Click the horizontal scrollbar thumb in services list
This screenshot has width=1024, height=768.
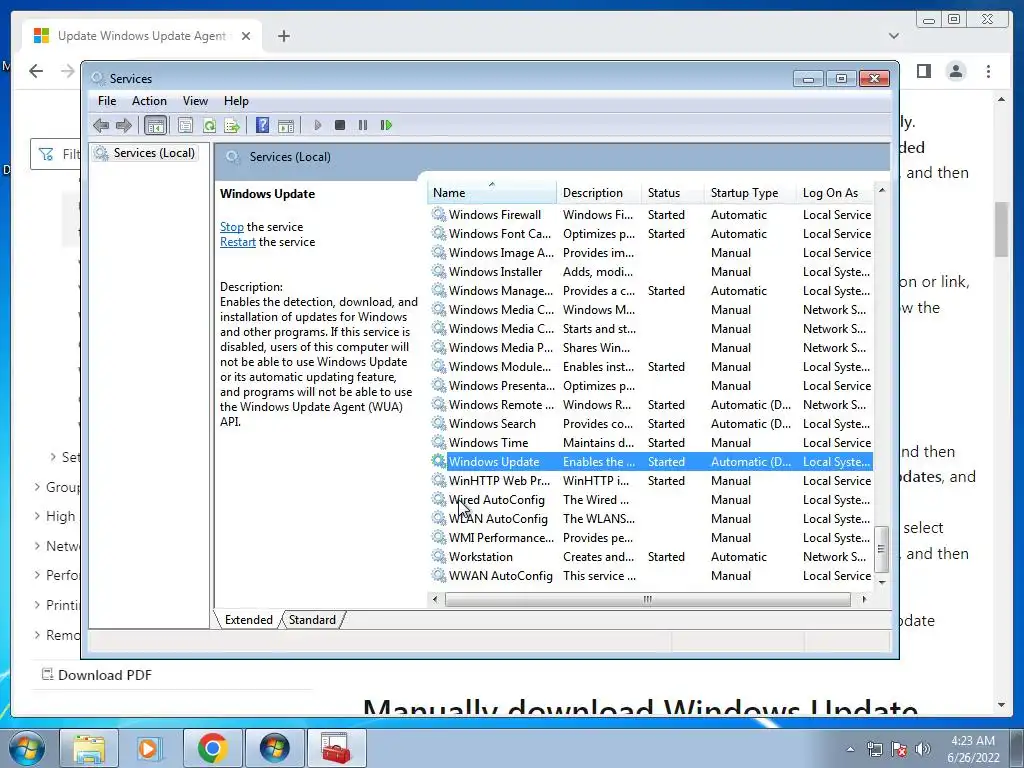[x=647, y=599]
